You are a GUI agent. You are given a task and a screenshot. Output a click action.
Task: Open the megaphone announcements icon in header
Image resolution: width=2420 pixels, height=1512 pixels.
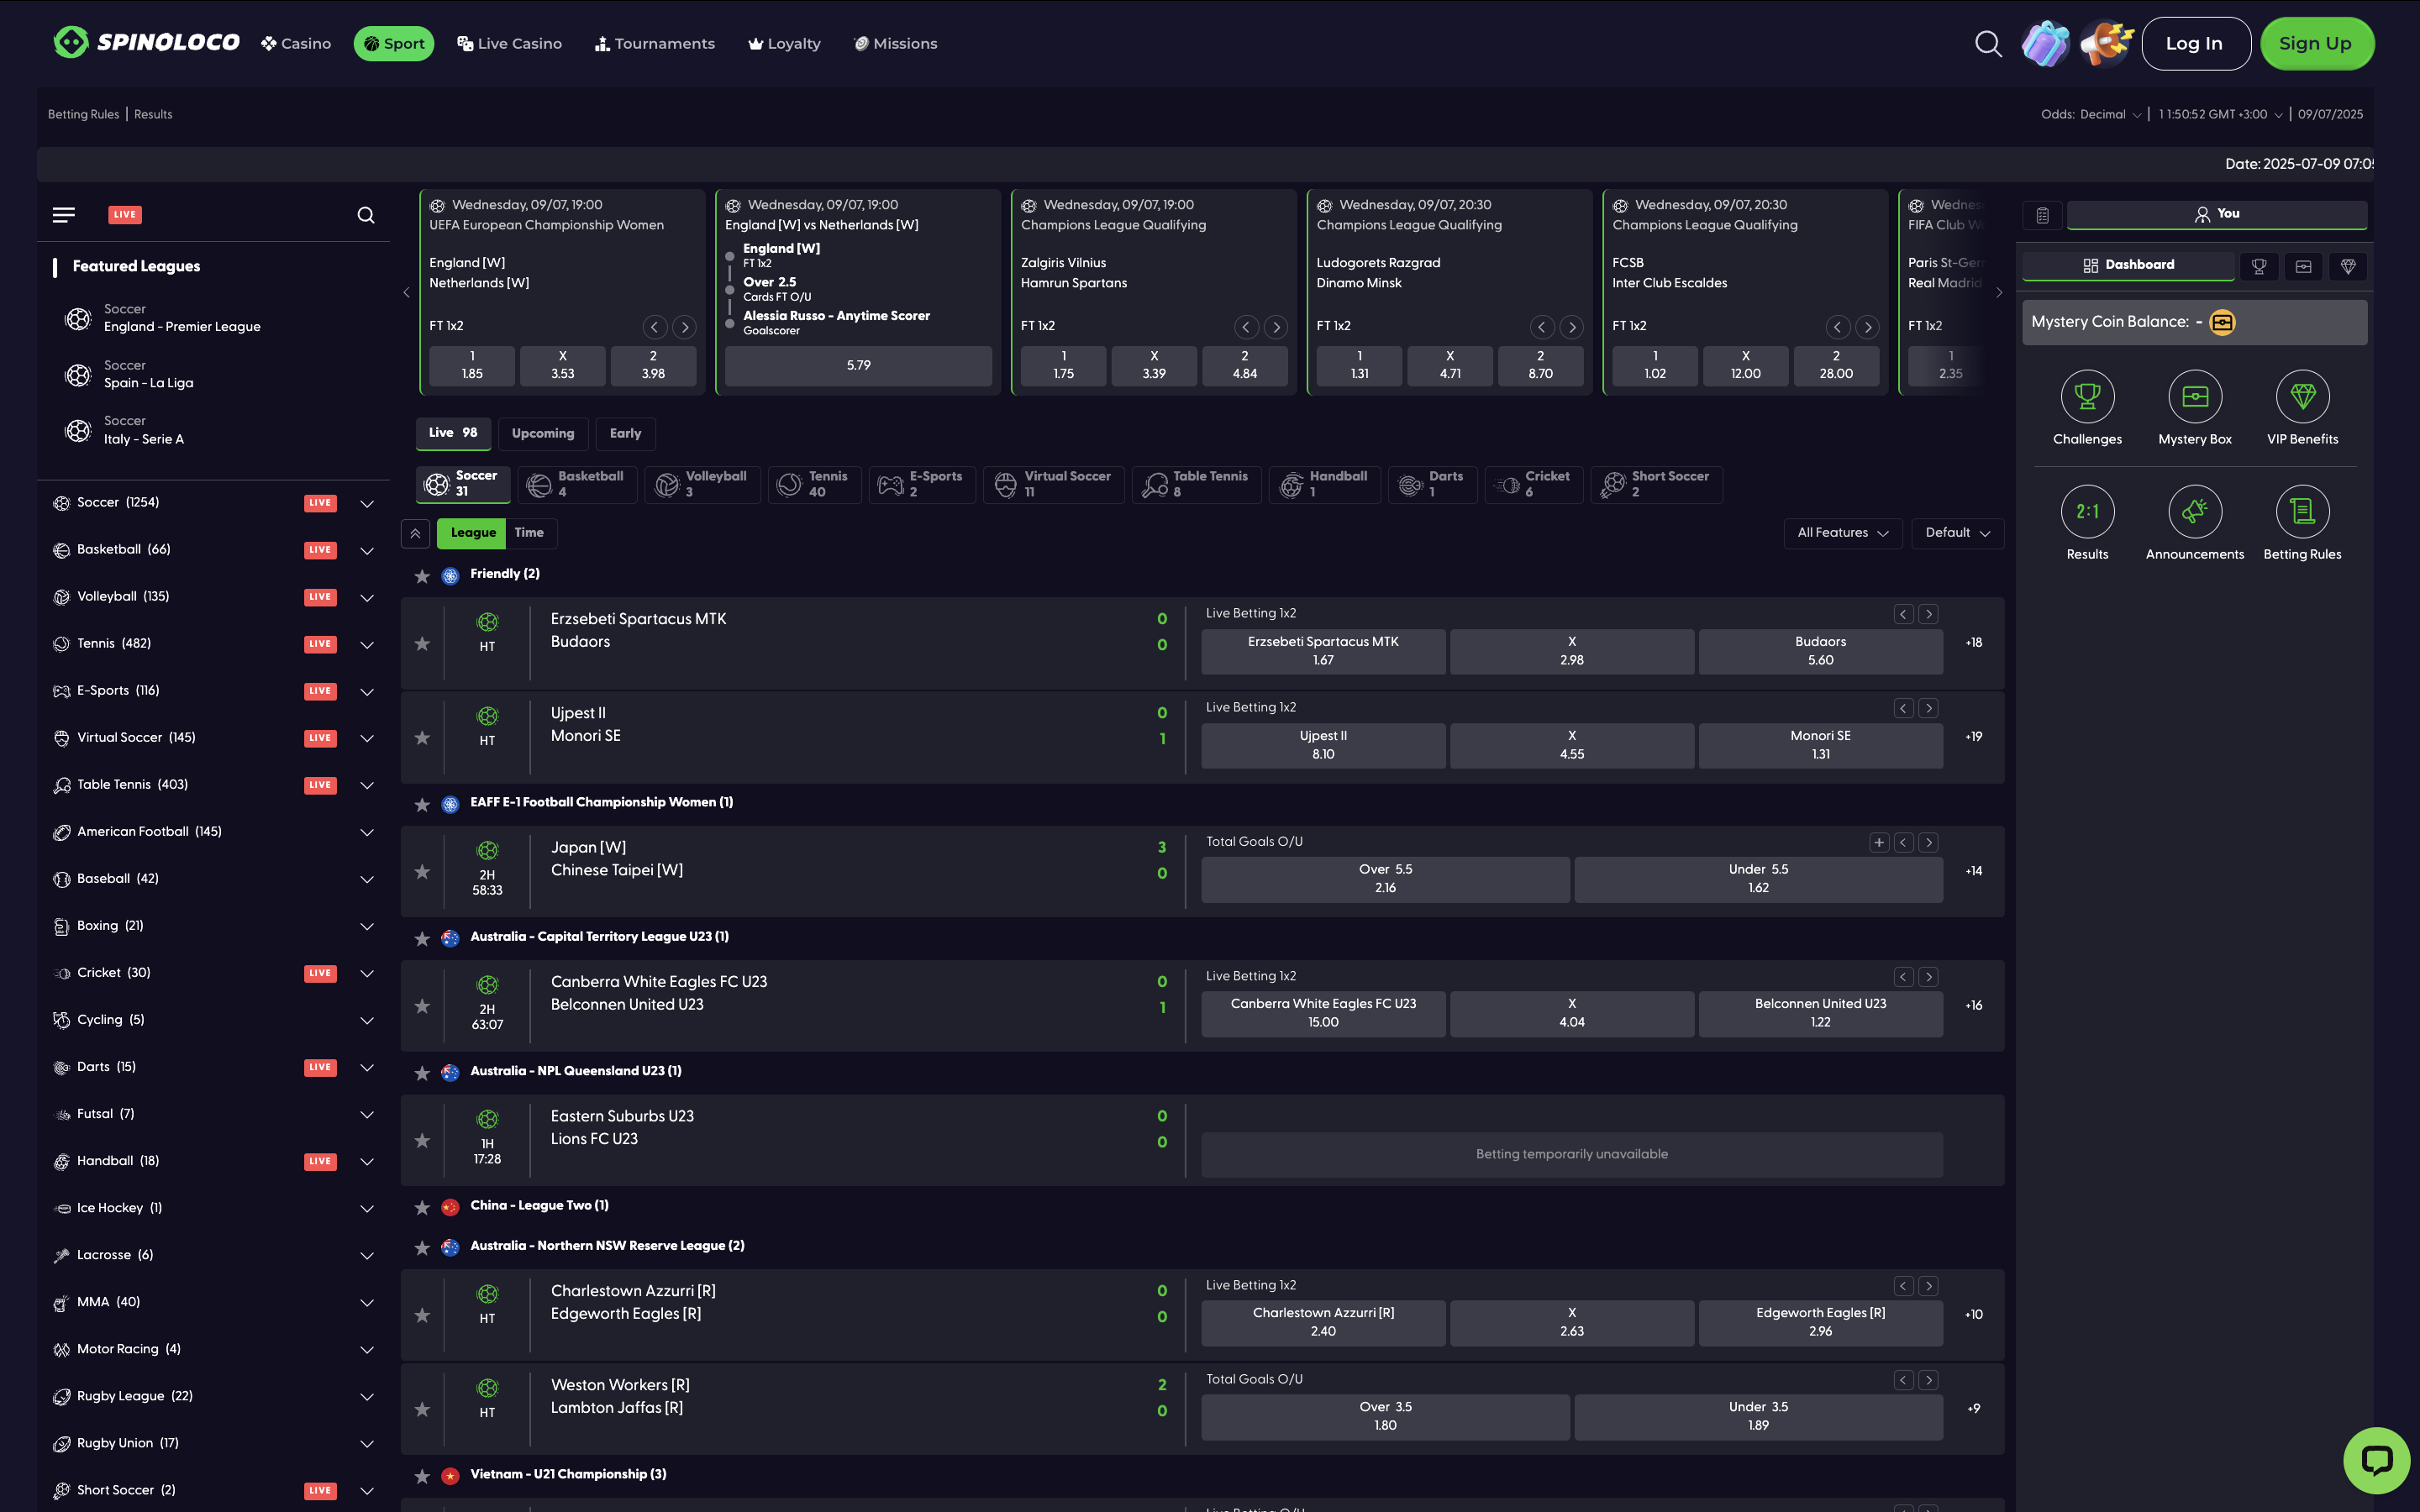tap(2106, 44)
